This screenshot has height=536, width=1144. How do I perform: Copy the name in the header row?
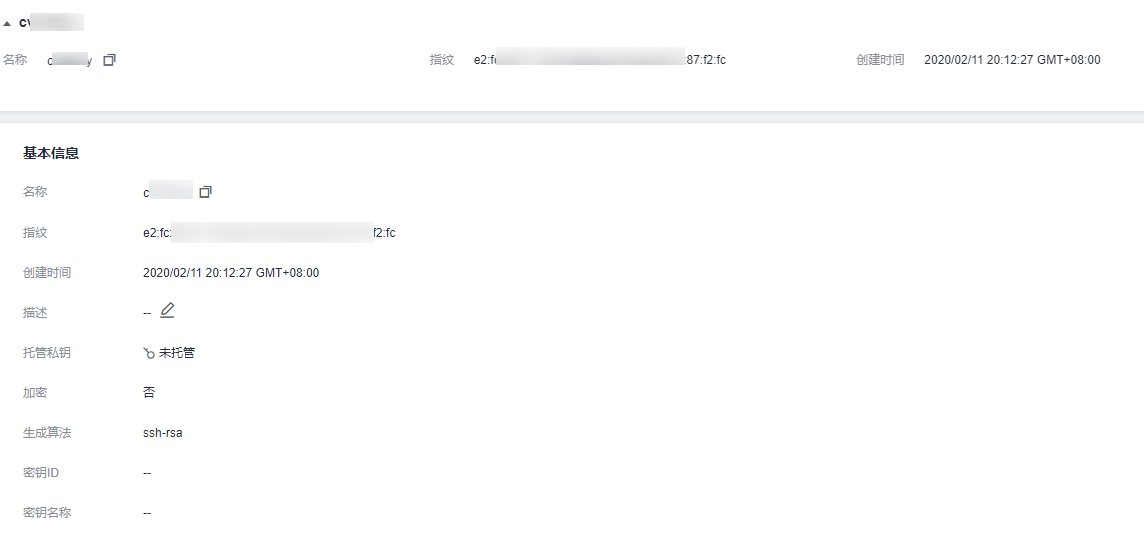point(109,60)
